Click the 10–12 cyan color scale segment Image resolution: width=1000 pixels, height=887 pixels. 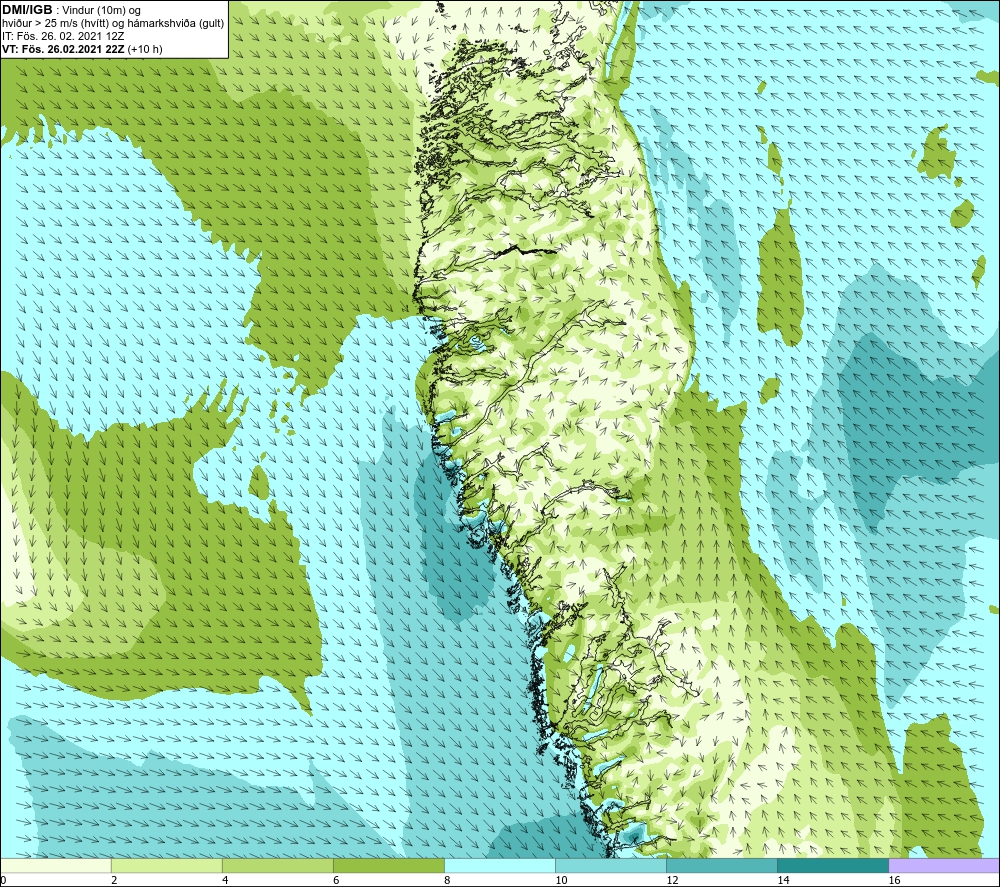click(611, 865)
